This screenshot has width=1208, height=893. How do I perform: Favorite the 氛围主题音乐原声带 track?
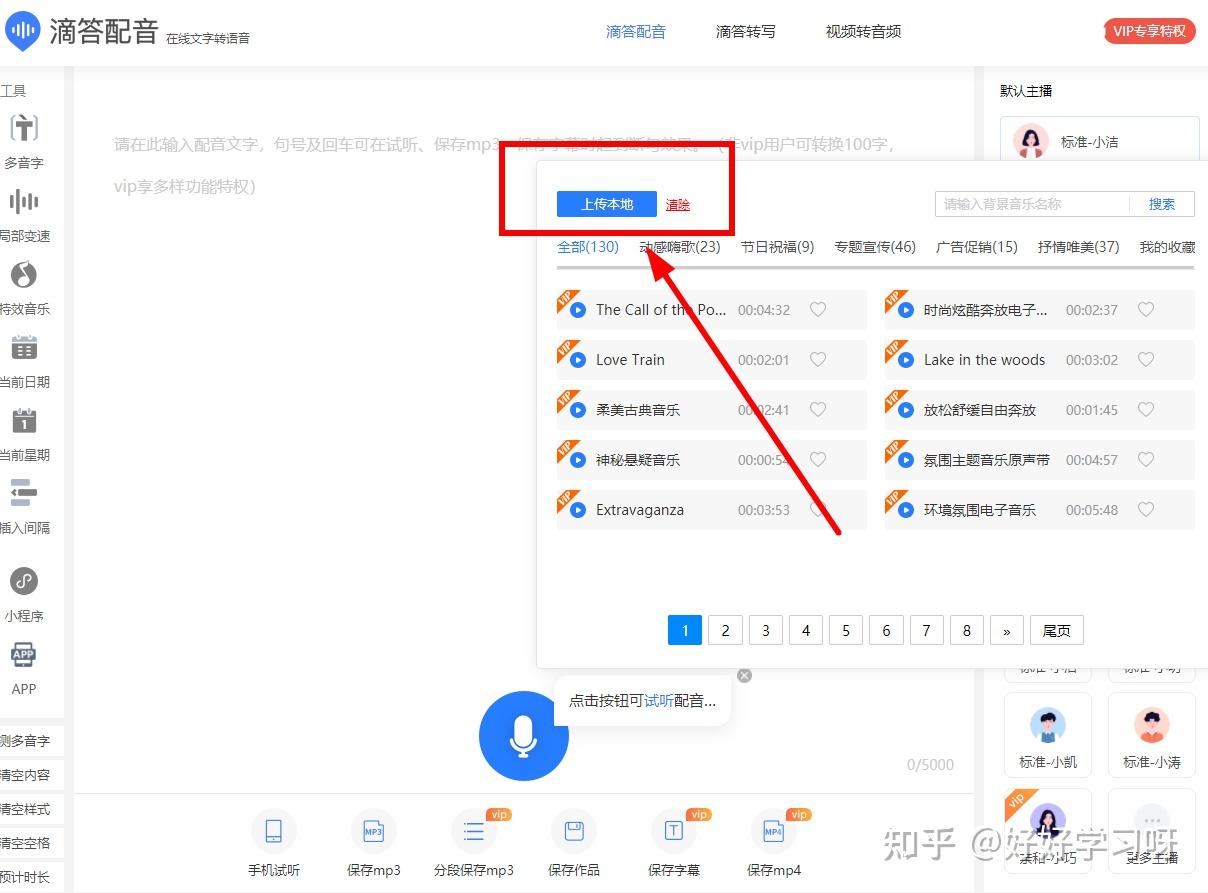click(x=1146, y=460)
